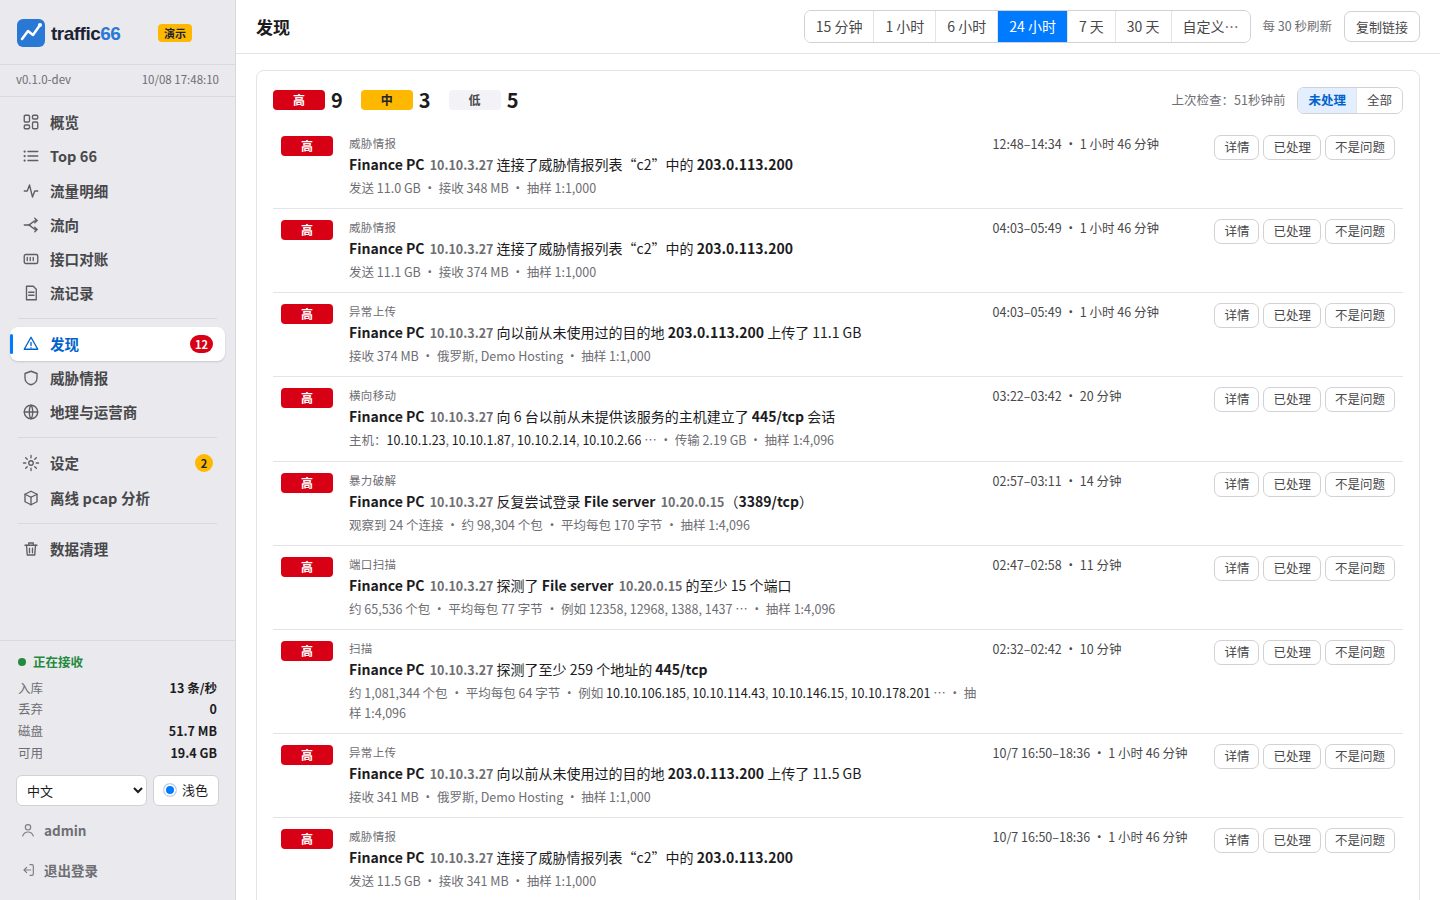Filter findings by 中 severity badge

(x=387, y=100)
